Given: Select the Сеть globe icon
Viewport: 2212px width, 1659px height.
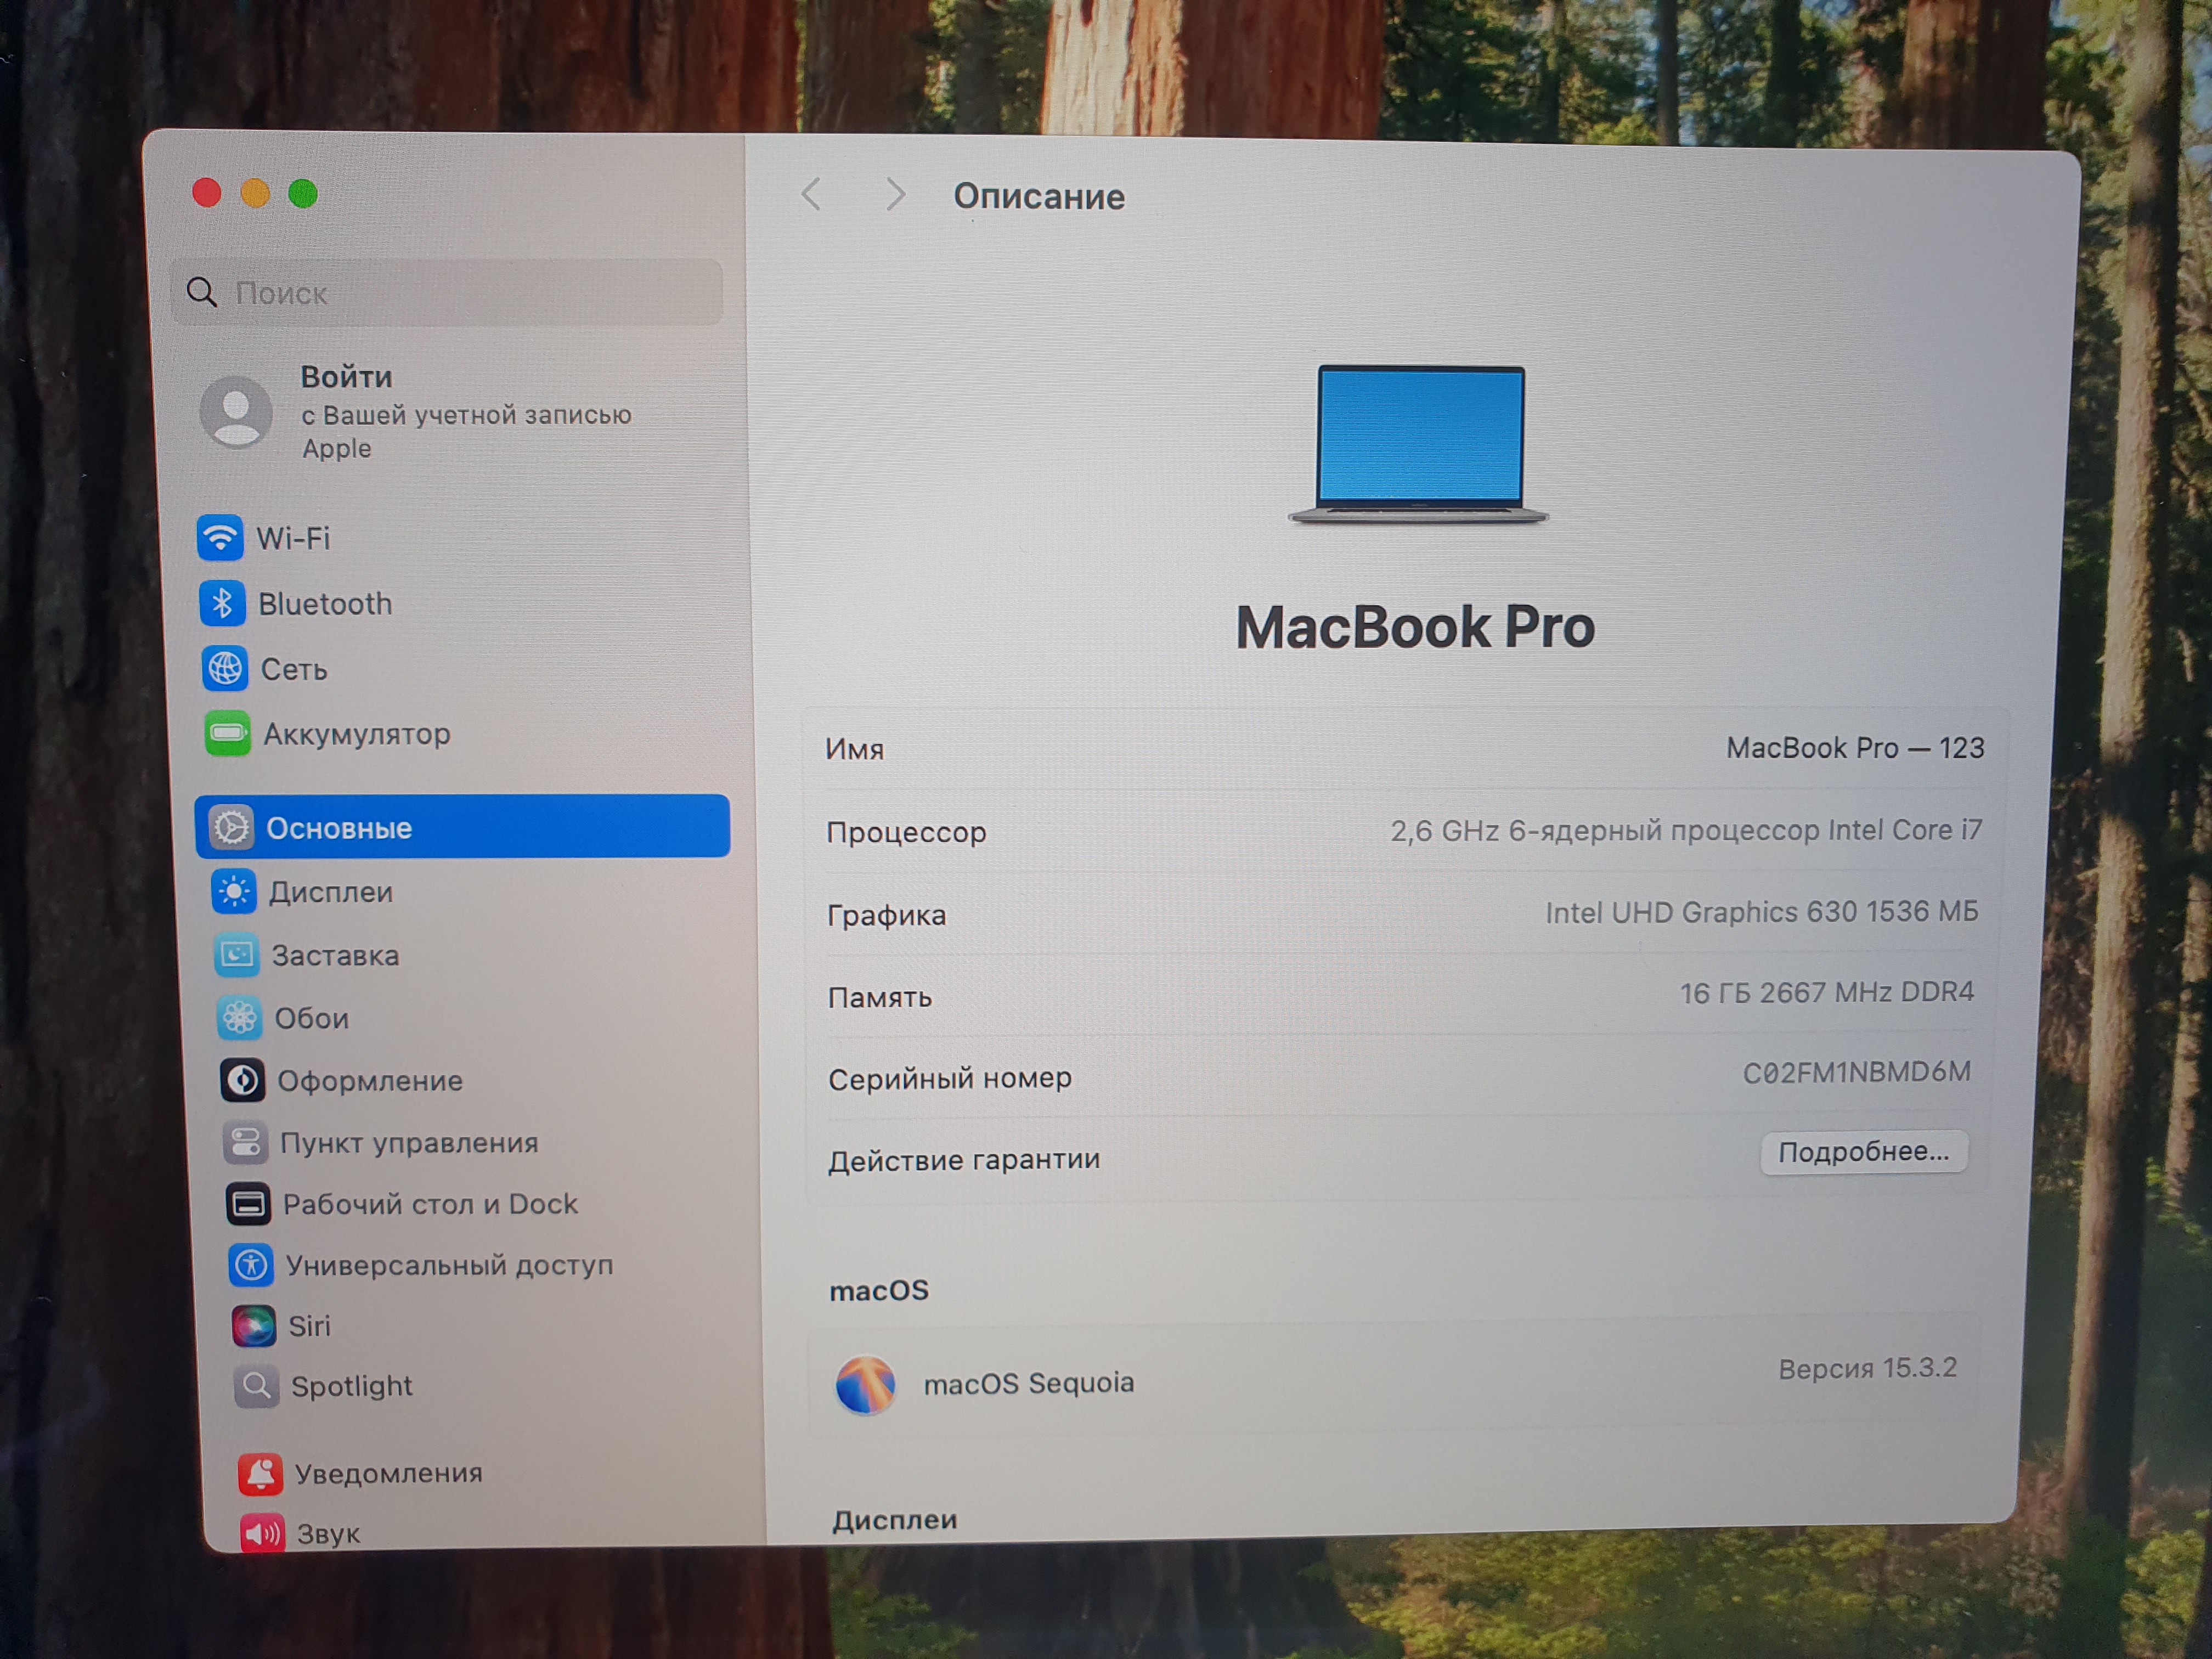Looking at the screenshot, I should click(x=225, y=668).
